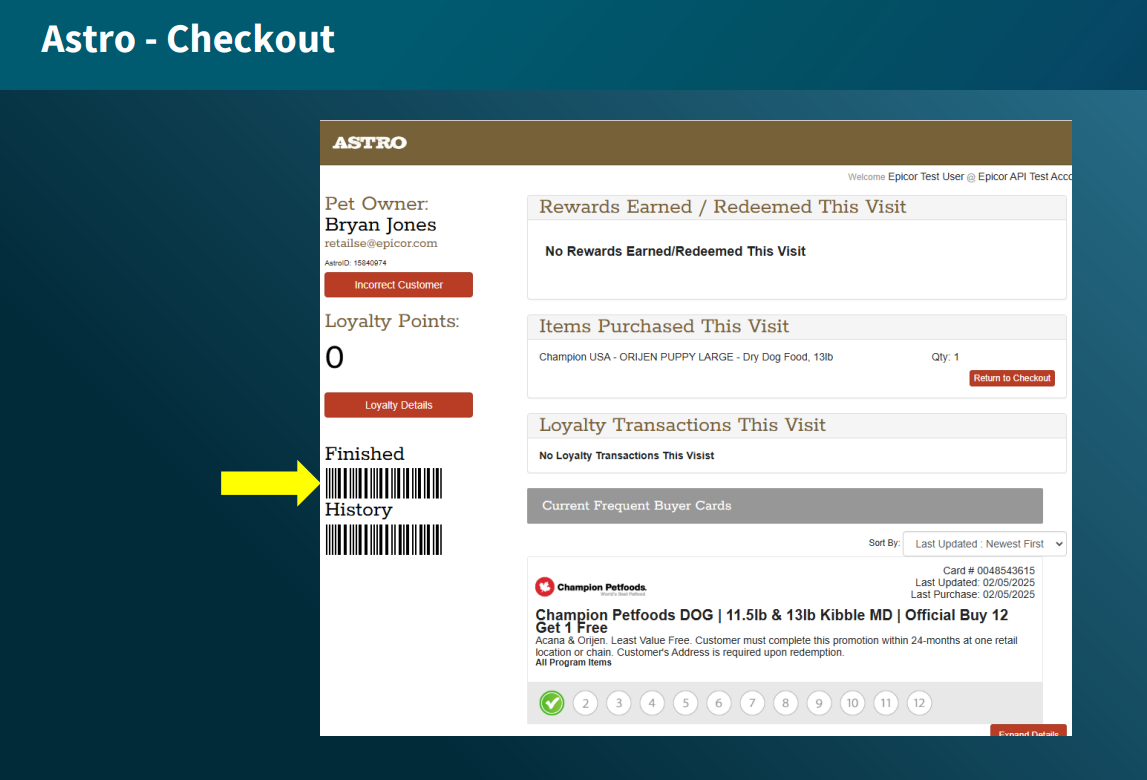Click stamp circle number 6
Screen dimensions: 1147x780
(719, 703)
